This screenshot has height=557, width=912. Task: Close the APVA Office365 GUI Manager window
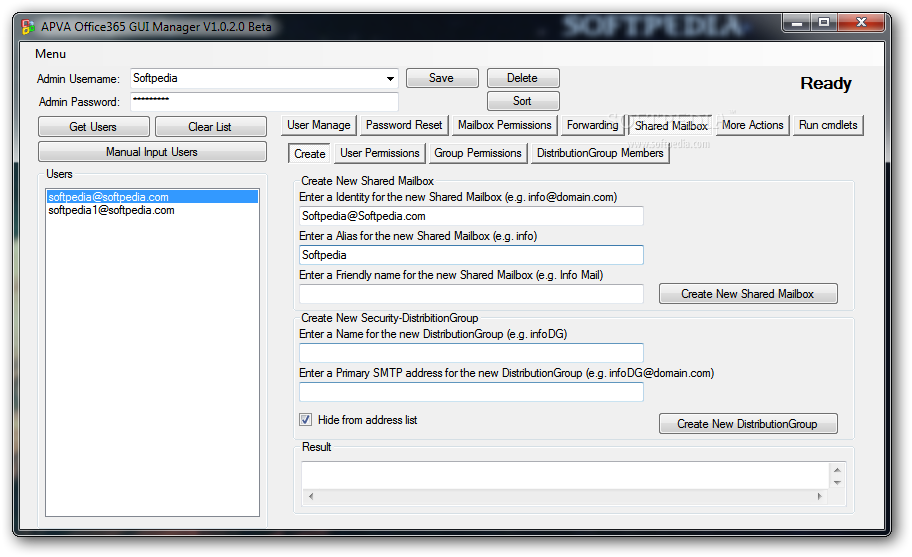861,23
